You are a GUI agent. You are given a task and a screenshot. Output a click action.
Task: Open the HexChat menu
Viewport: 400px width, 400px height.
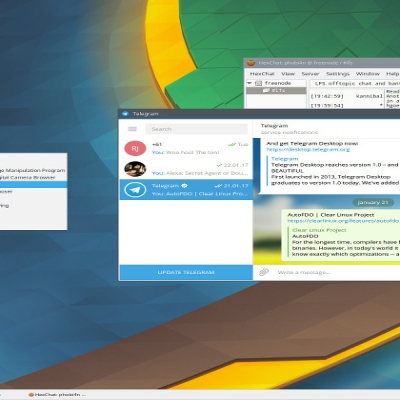tap(262, 74)
